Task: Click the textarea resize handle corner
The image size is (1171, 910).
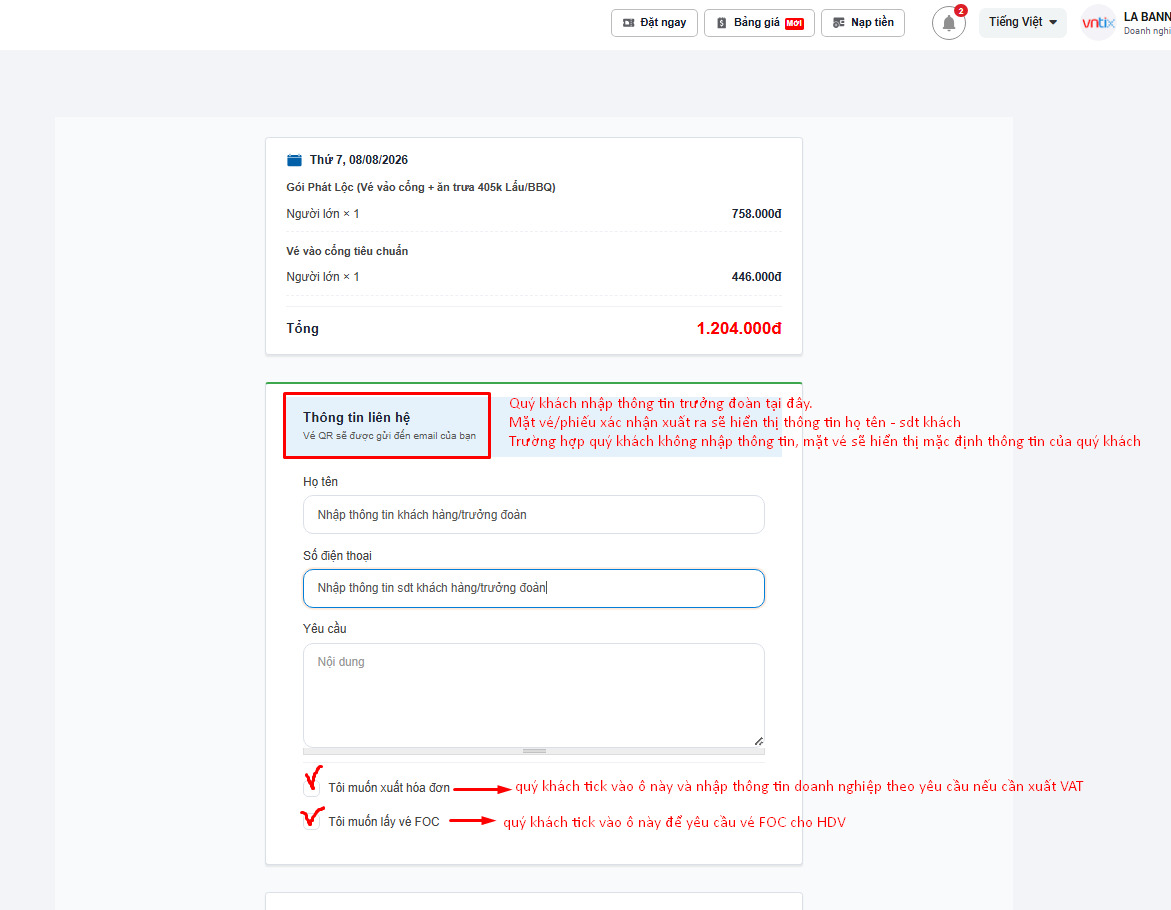Action: (758, 741)
